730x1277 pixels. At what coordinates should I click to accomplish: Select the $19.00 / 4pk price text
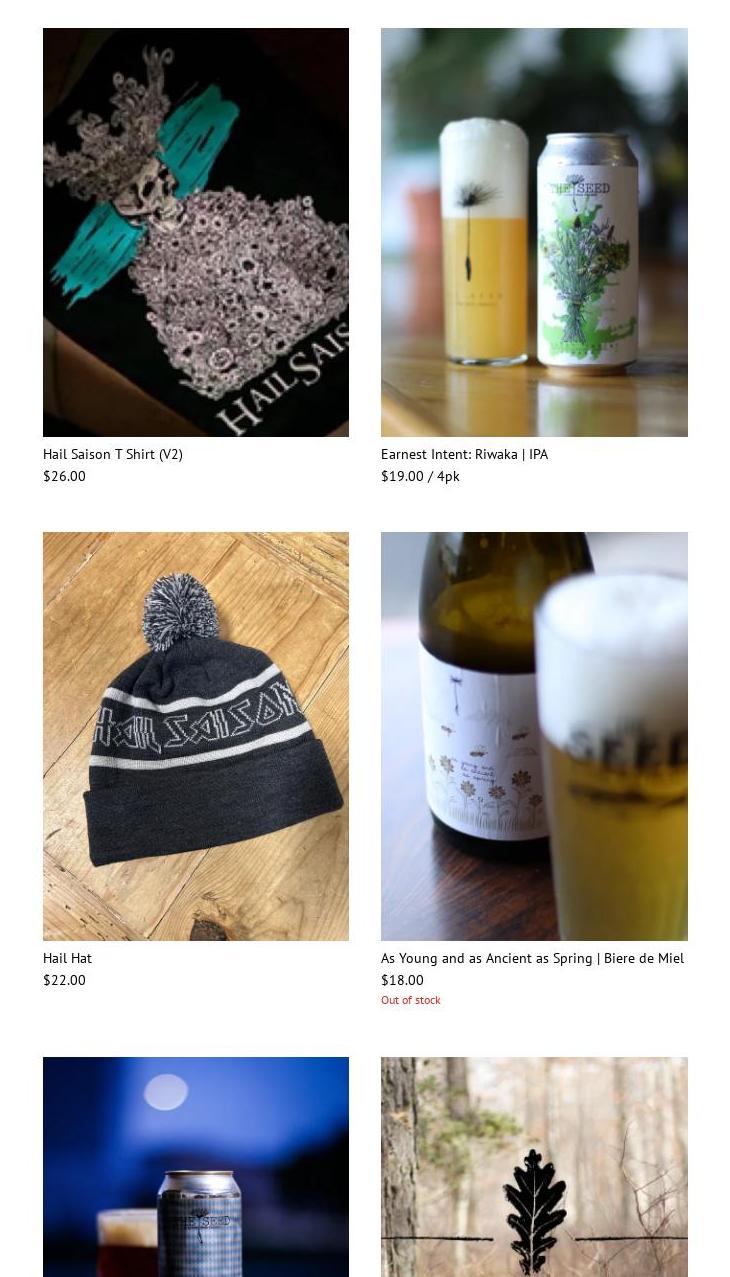click(x=420, y=476)
